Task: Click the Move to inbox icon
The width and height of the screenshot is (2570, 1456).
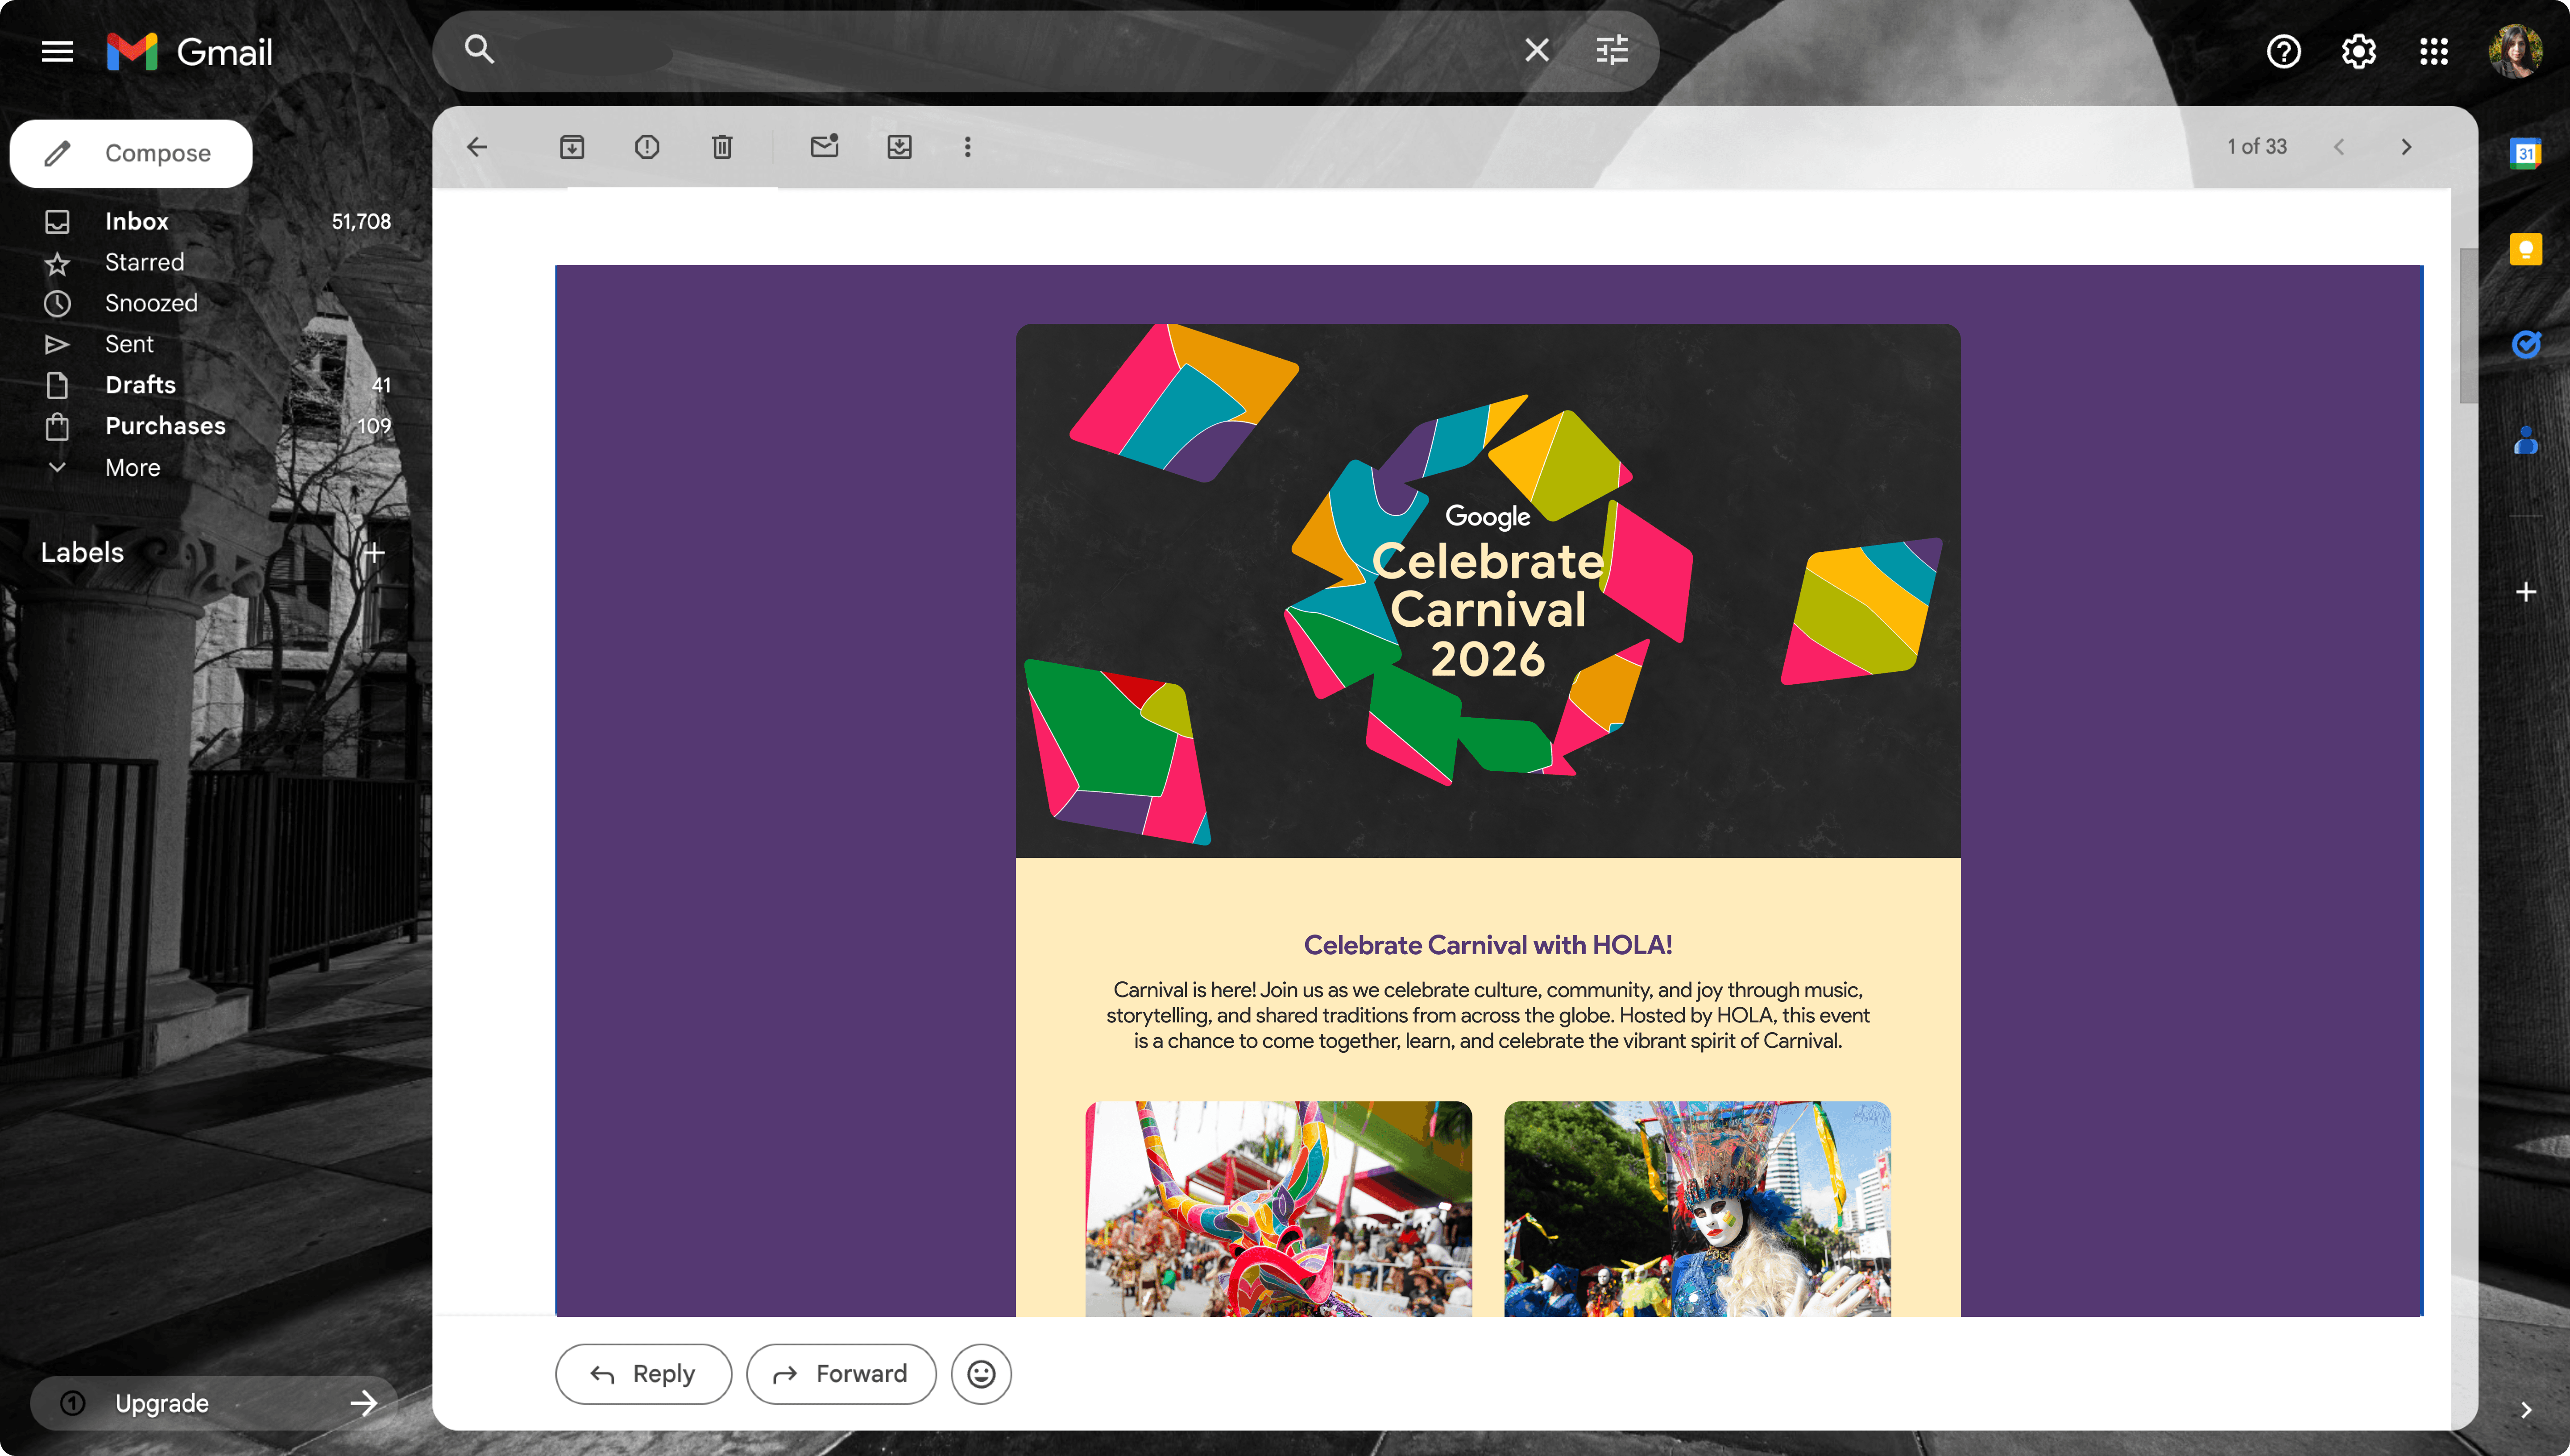Action: (x=899, y=147)
